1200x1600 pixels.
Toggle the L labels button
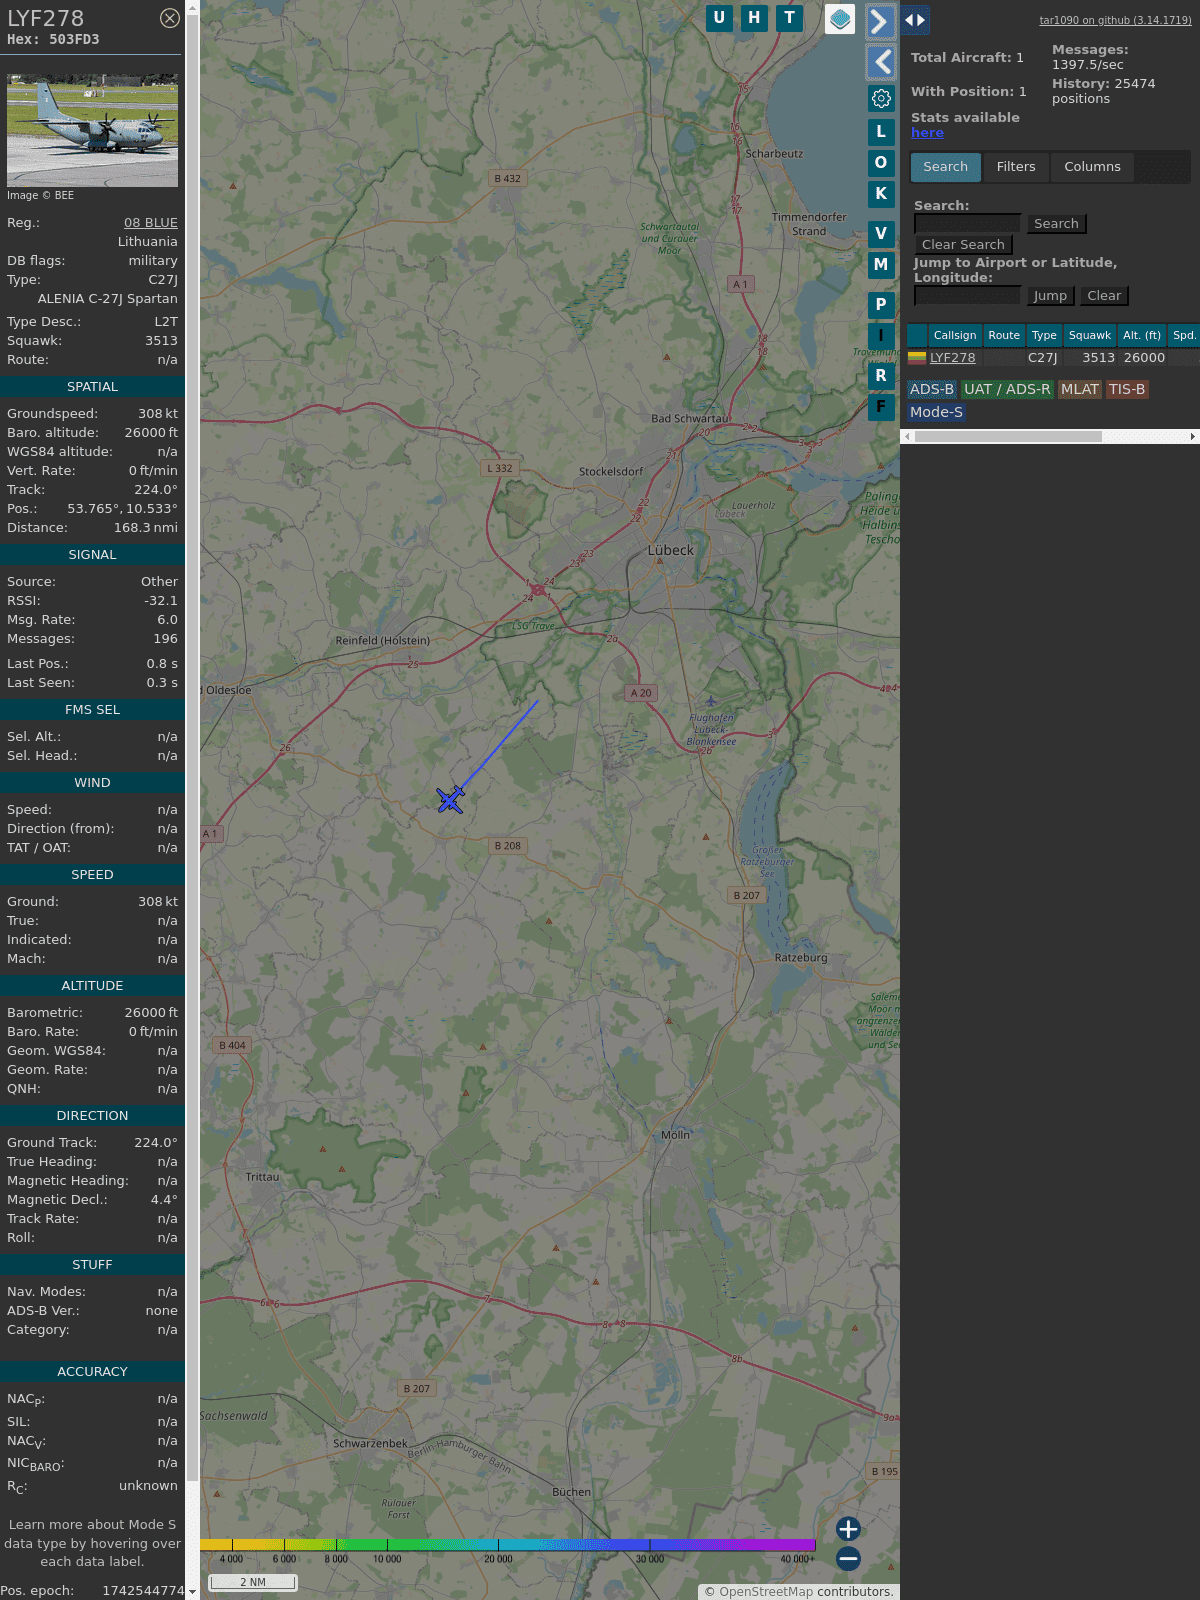pos(881,132)
